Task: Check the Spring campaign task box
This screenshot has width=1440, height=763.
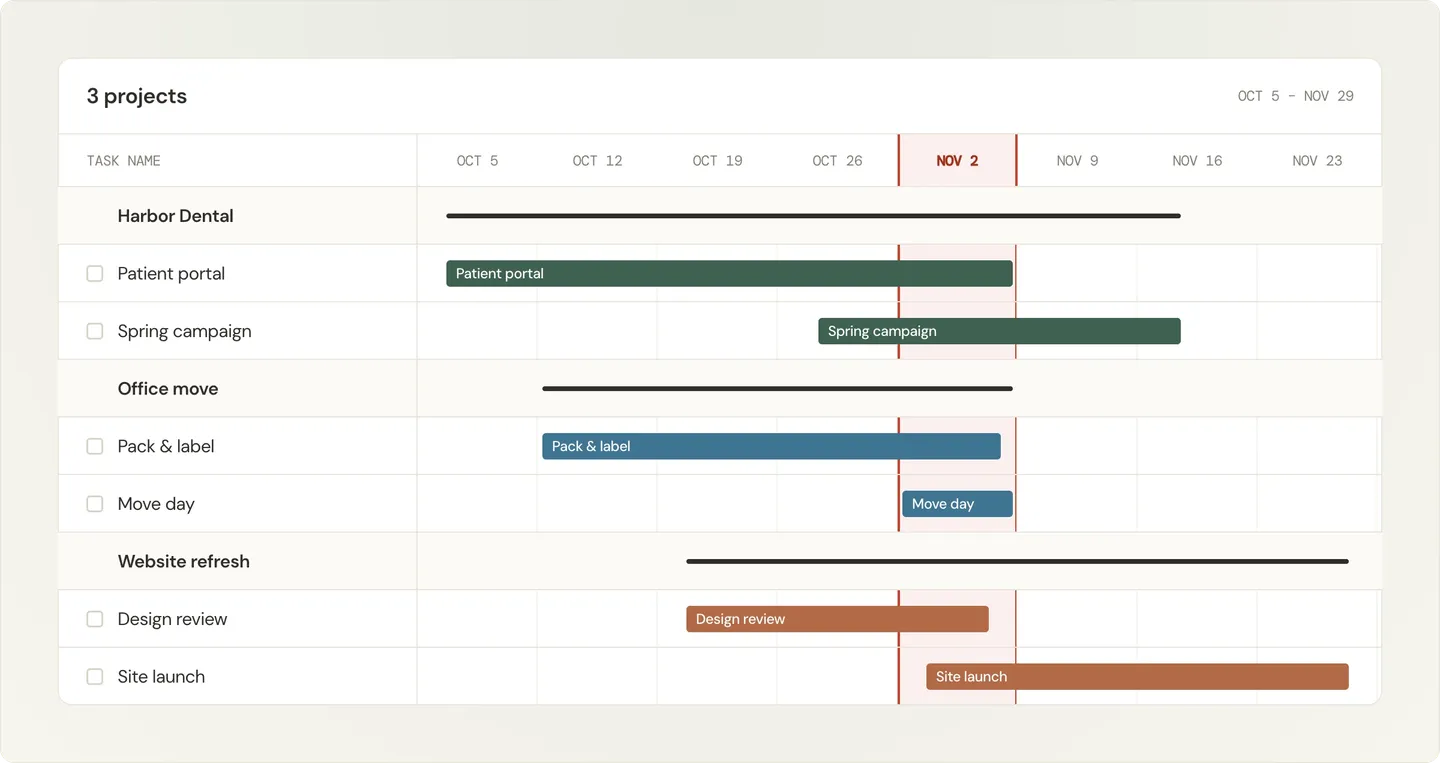Action: (x=95, y=331)
